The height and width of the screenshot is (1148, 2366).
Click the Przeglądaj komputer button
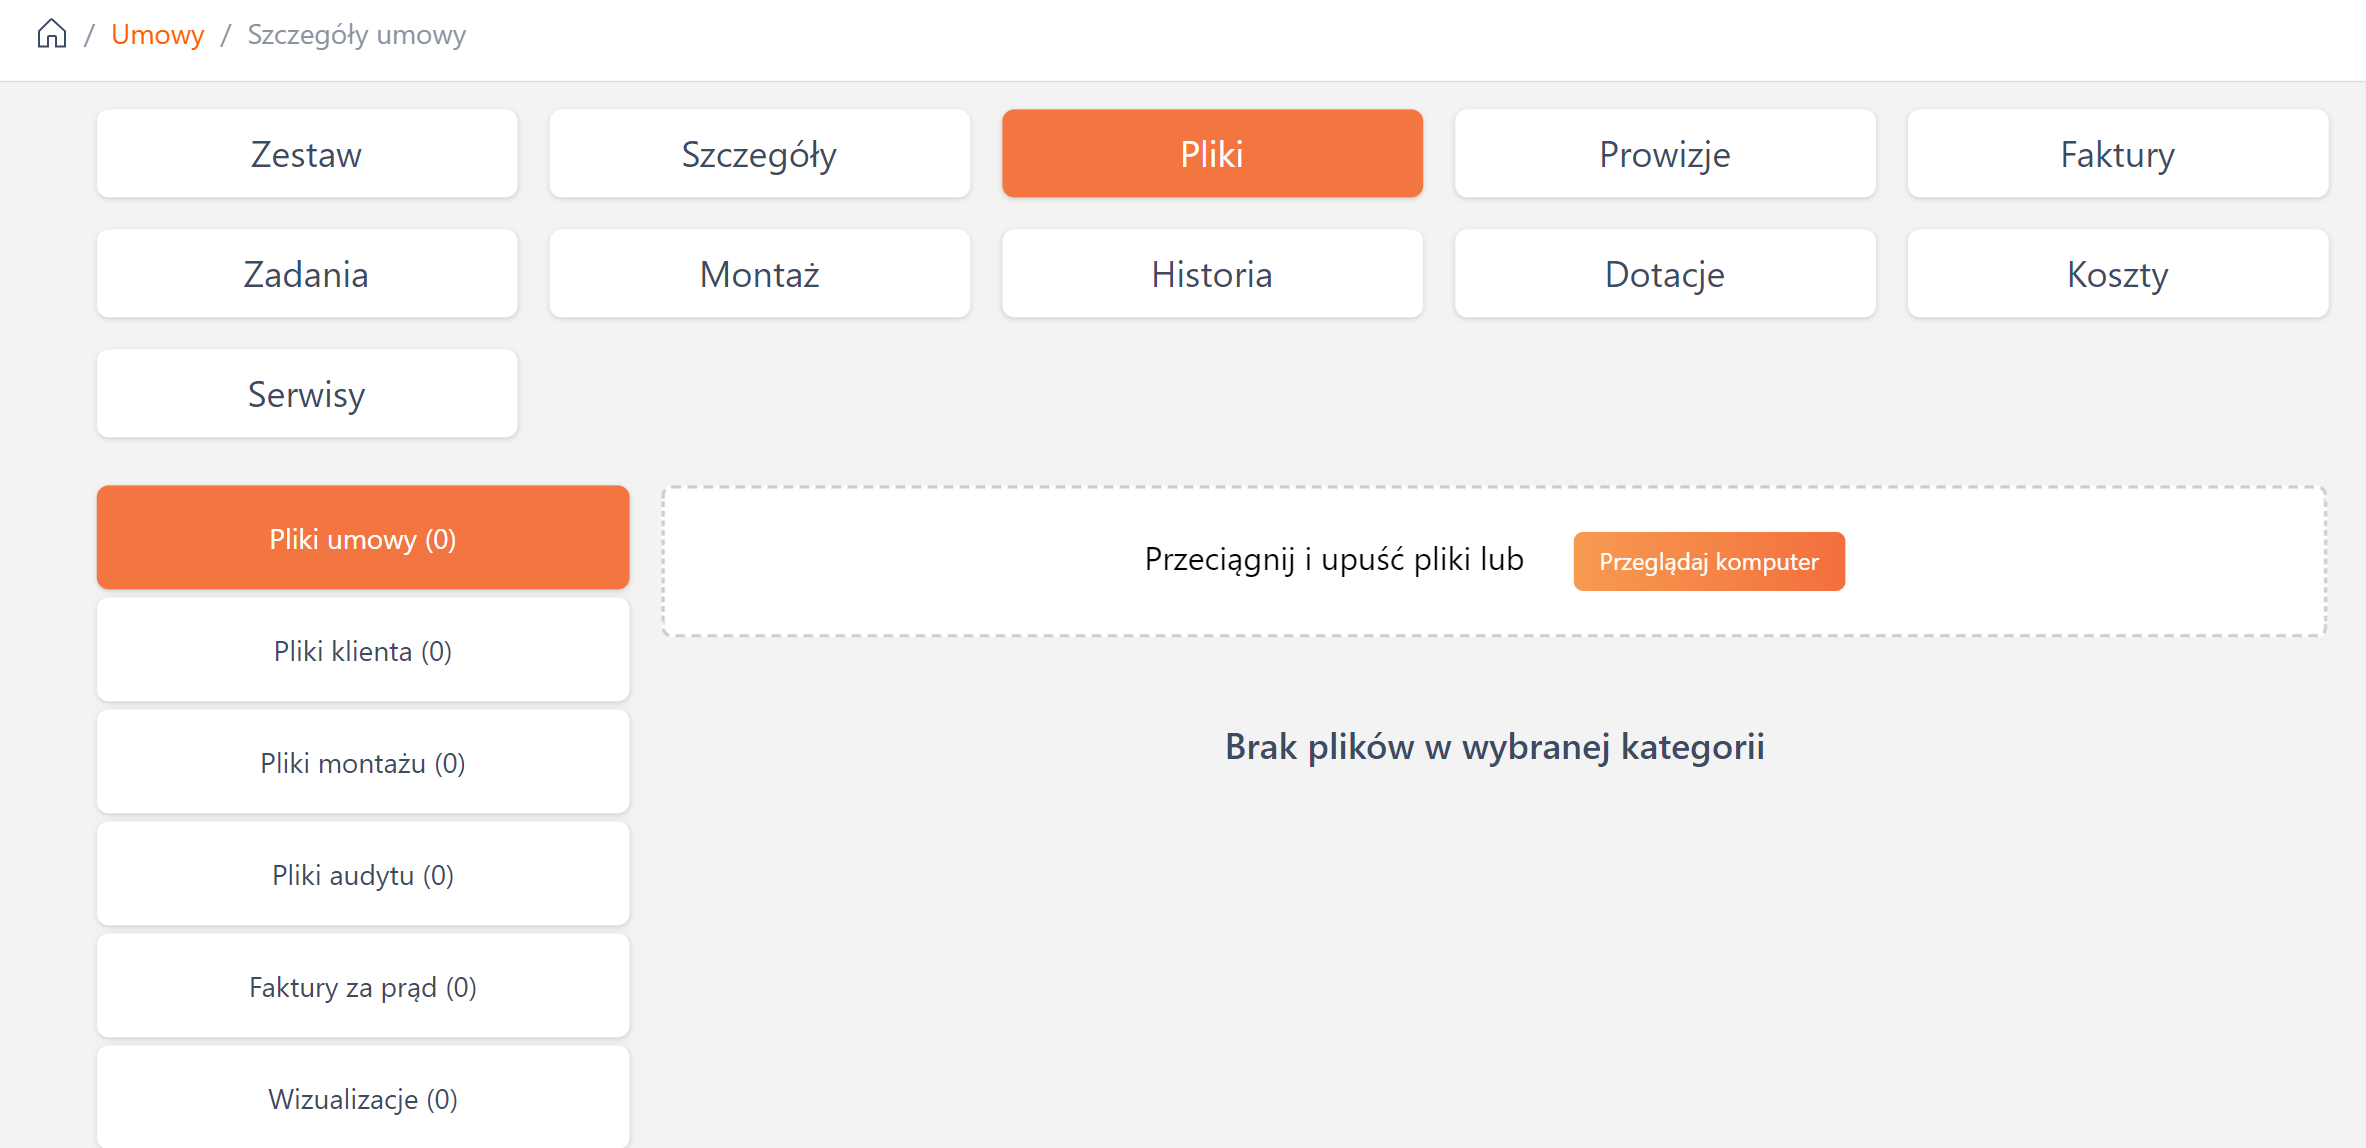pyautogui.click(x=1708, y=561)
